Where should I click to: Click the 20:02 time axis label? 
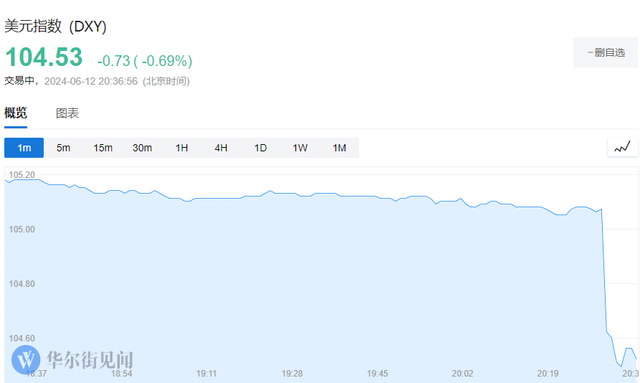[x=462, y=374]
